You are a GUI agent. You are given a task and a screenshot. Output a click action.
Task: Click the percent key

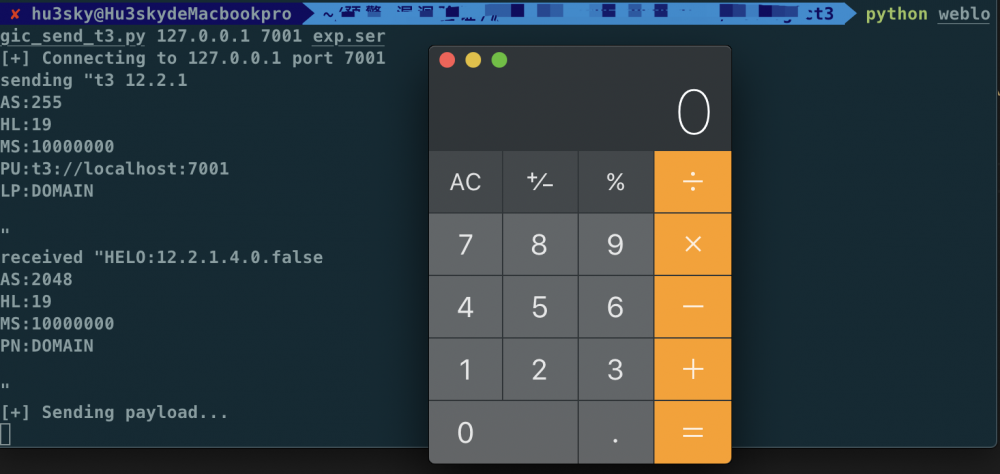pos(616,182)
